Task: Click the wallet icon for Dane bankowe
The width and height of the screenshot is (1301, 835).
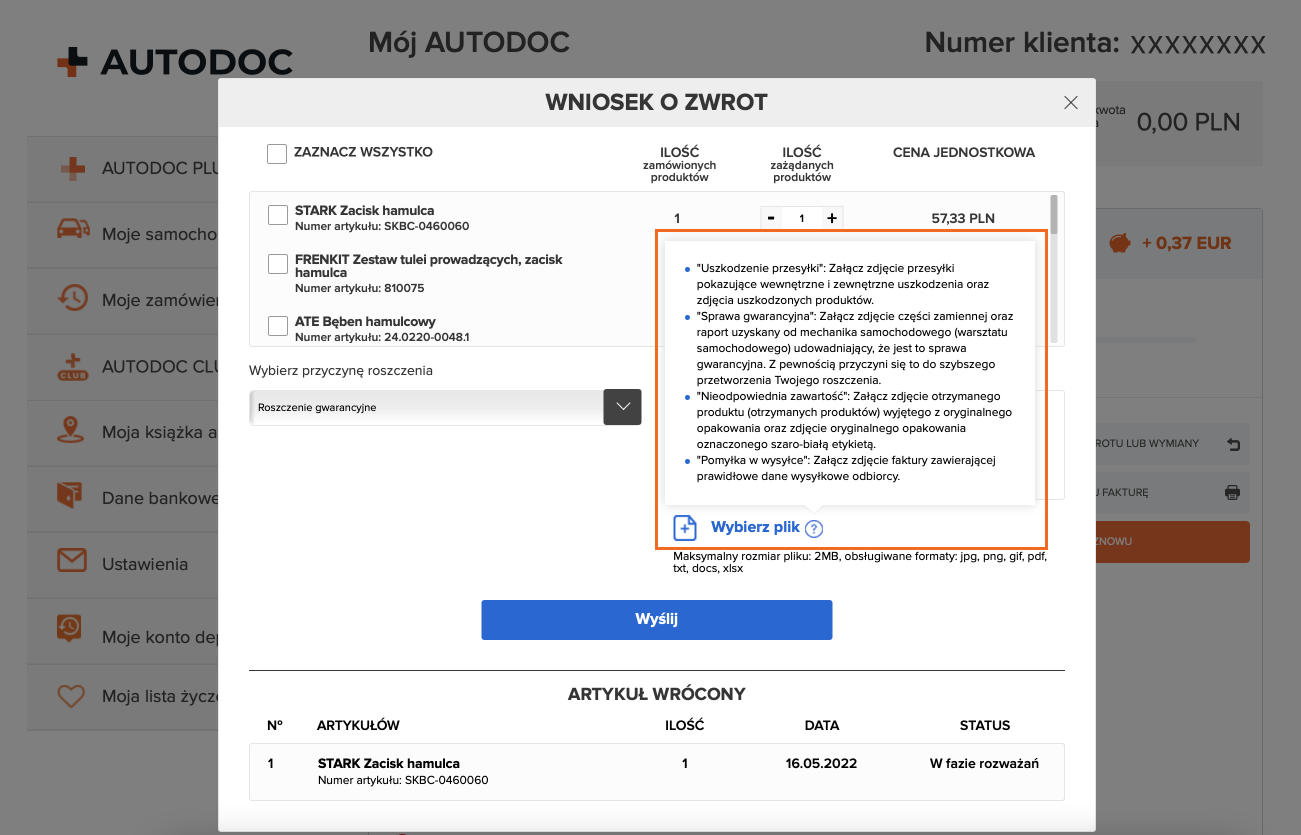Action: click(72, 497)
